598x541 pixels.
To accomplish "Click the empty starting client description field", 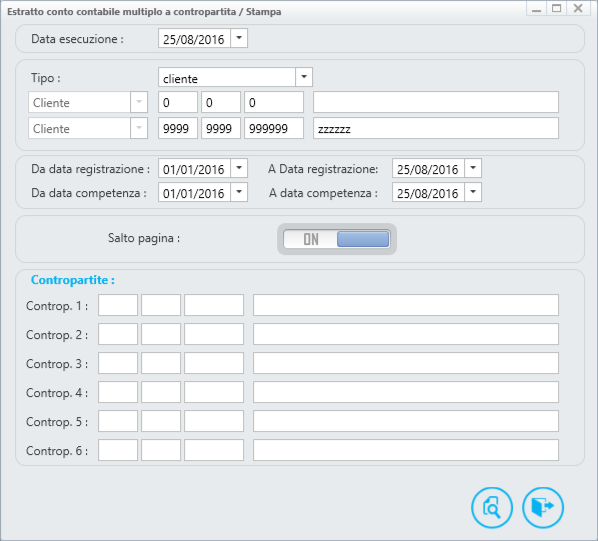I will click(x=436, y=102).
